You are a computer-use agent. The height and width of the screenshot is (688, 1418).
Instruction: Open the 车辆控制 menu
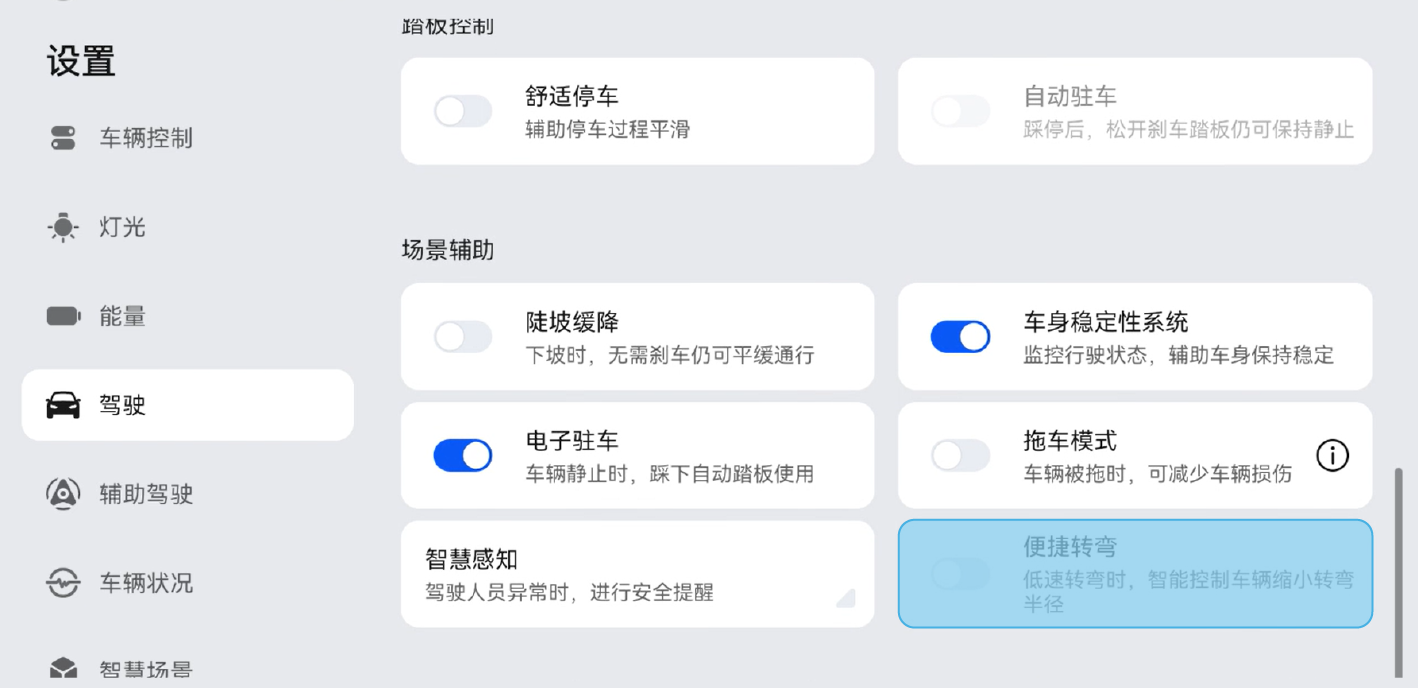click(146, 138)
